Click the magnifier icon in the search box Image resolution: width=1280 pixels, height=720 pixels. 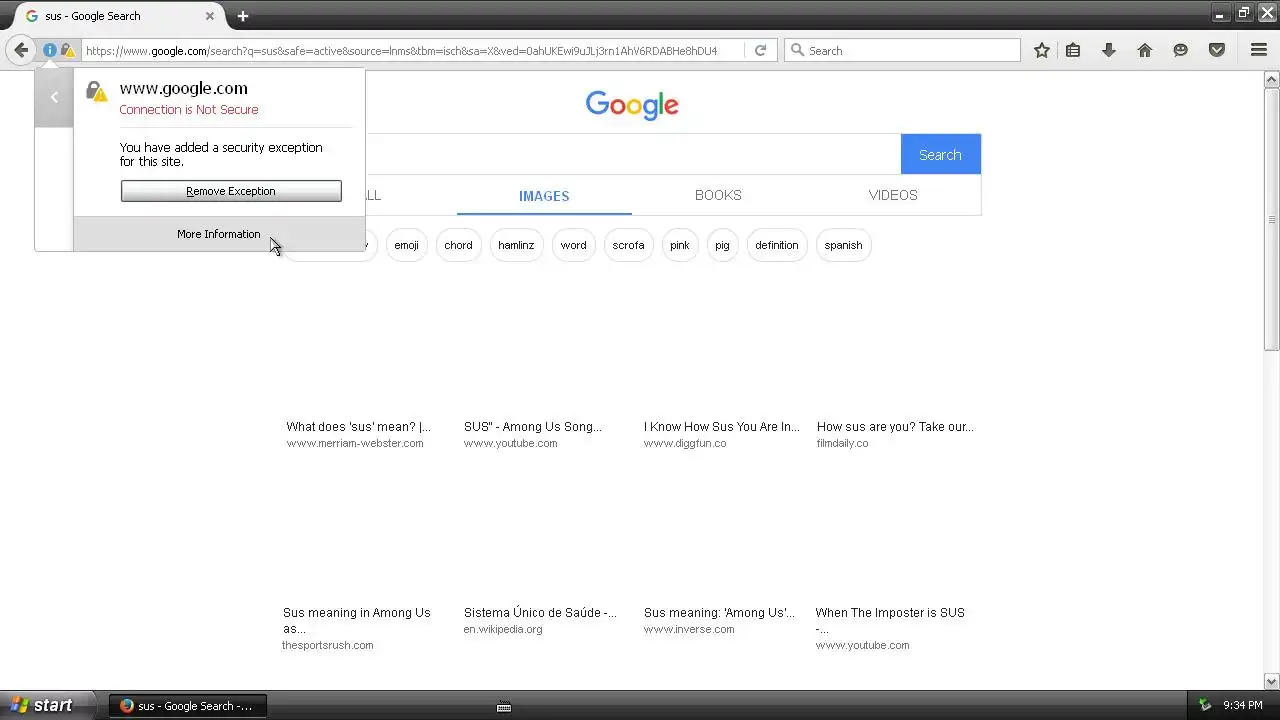[797, 50]
